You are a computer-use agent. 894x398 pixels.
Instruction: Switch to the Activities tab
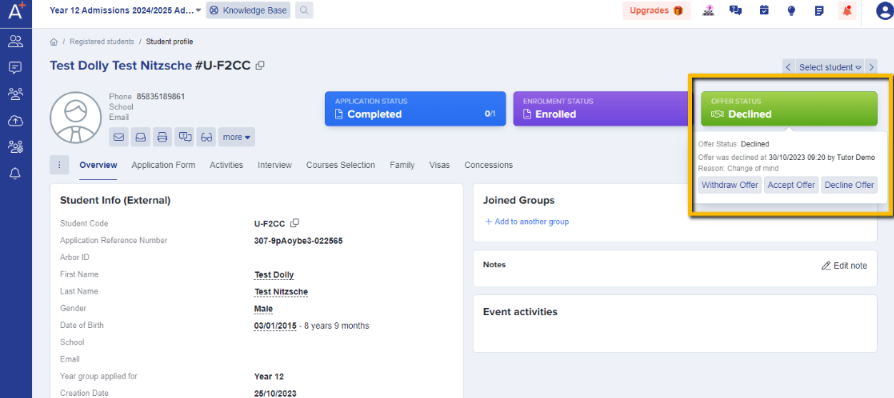point(226,165)
